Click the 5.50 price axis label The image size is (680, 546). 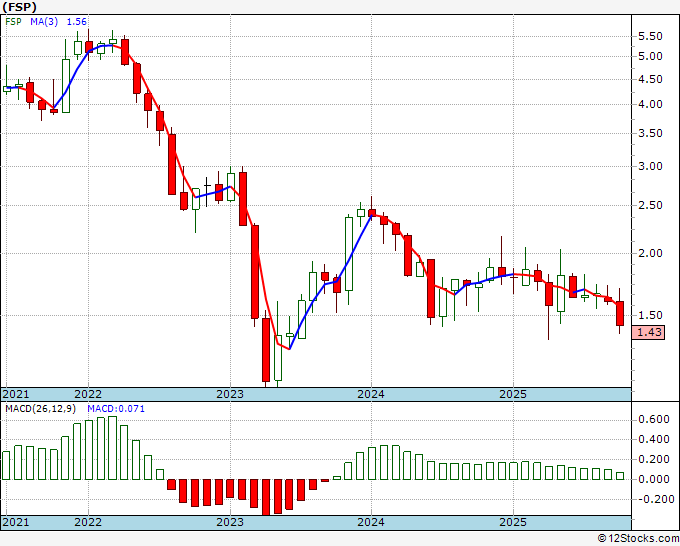pos(650,36)
